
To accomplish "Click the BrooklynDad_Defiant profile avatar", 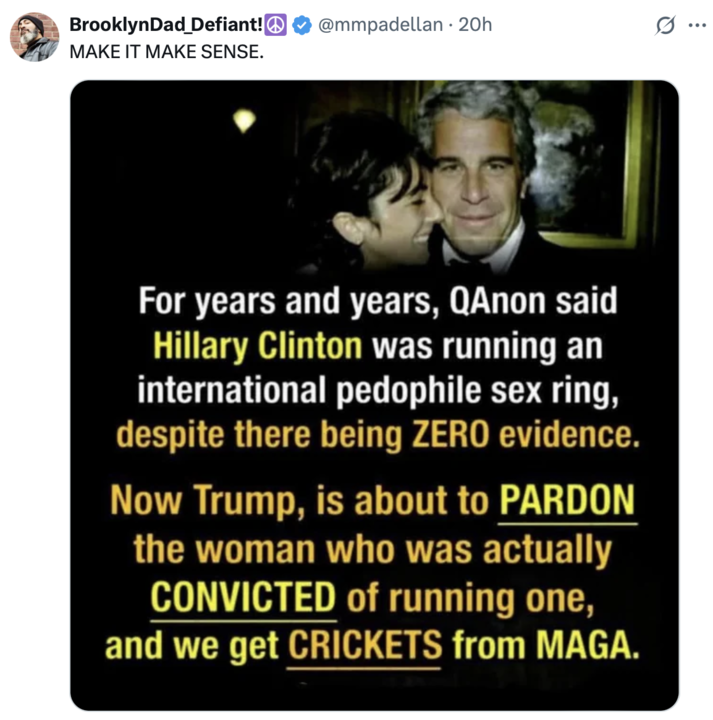I will [x=34, y=37].
